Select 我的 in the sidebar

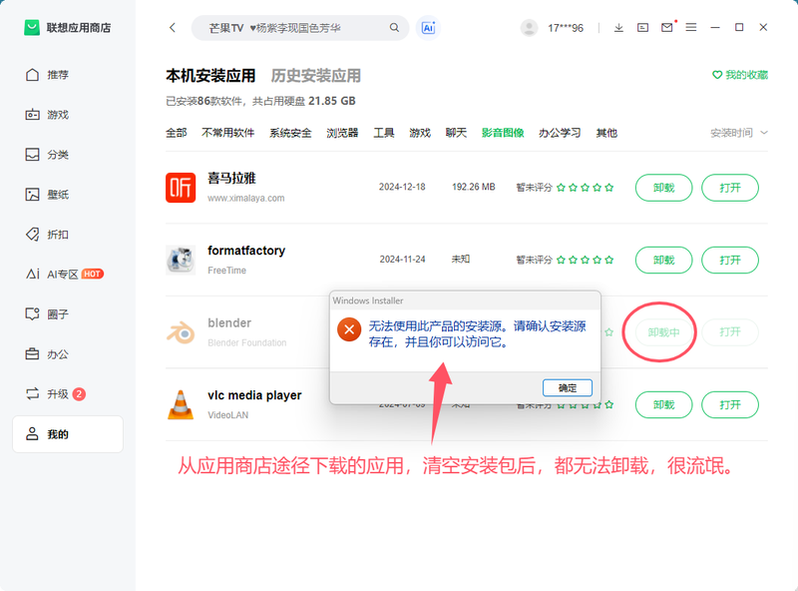coord(68,434)
